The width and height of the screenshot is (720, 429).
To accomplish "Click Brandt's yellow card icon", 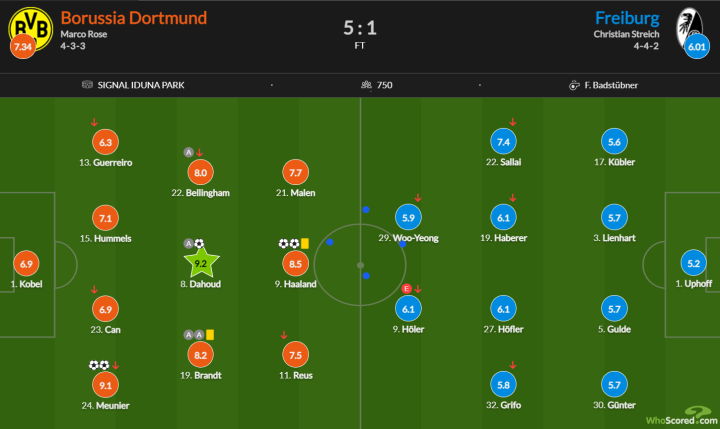I will [x=212, y=335].
